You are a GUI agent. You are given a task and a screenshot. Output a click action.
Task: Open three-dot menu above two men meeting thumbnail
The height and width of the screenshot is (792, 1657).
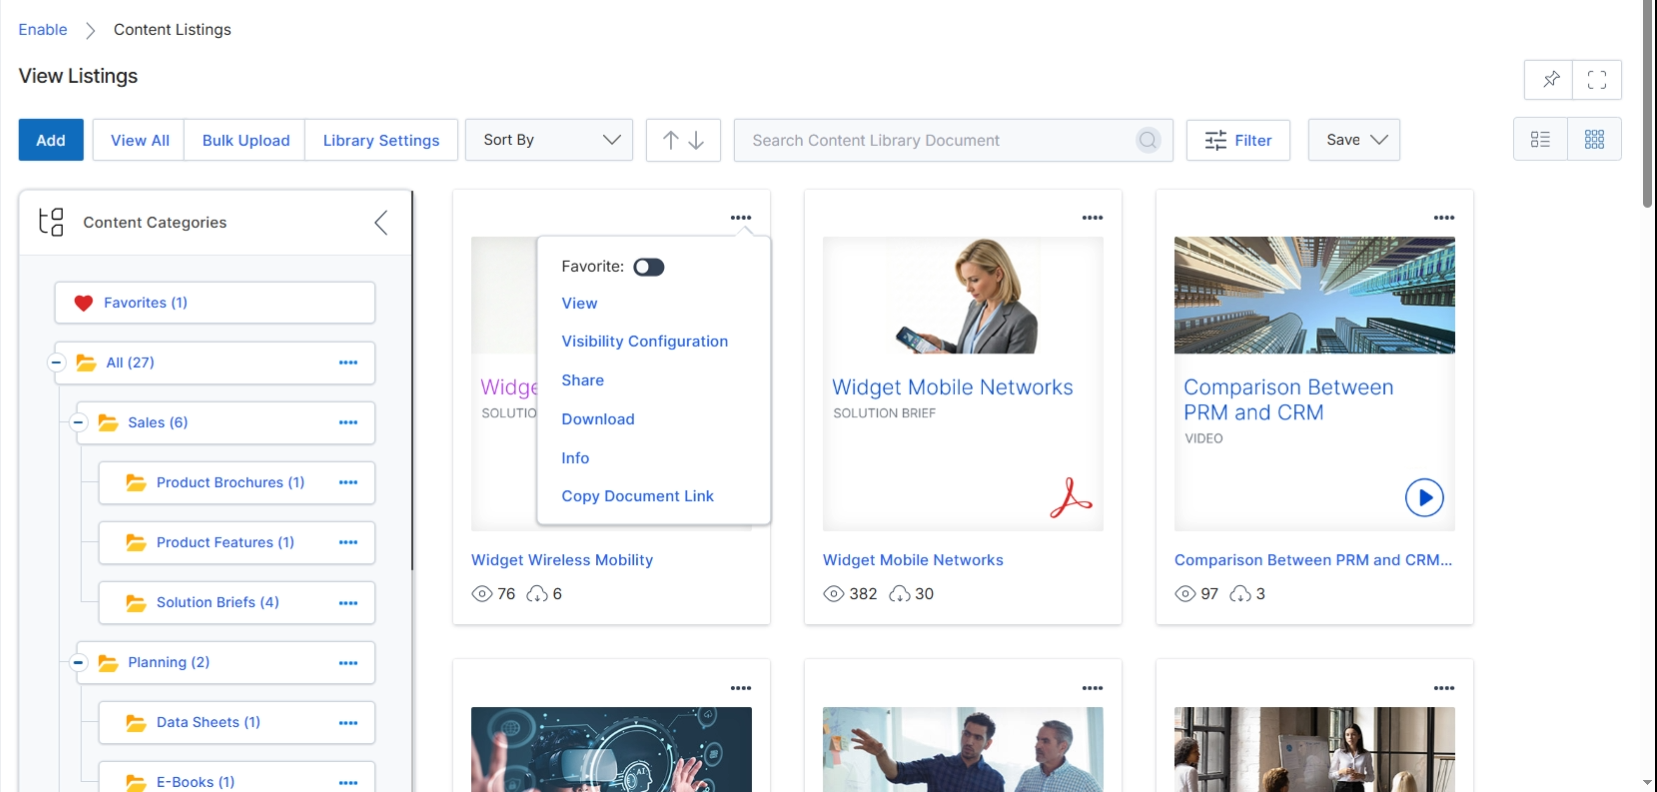(1092, 688)
